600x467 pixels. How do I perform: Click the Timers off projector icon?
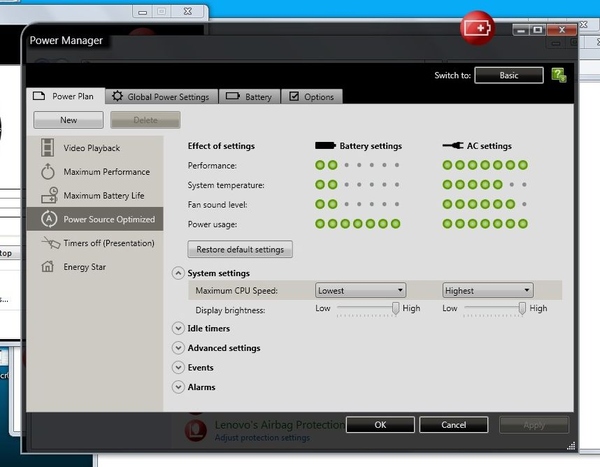(51, 243)
